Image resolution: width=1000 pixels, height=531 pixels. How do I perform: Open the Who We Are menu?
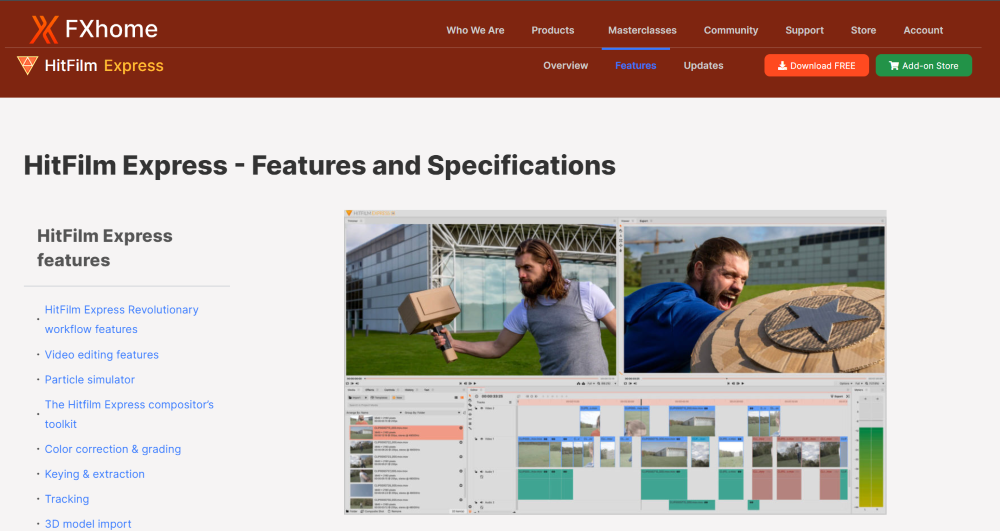click(x=475, y=30)
